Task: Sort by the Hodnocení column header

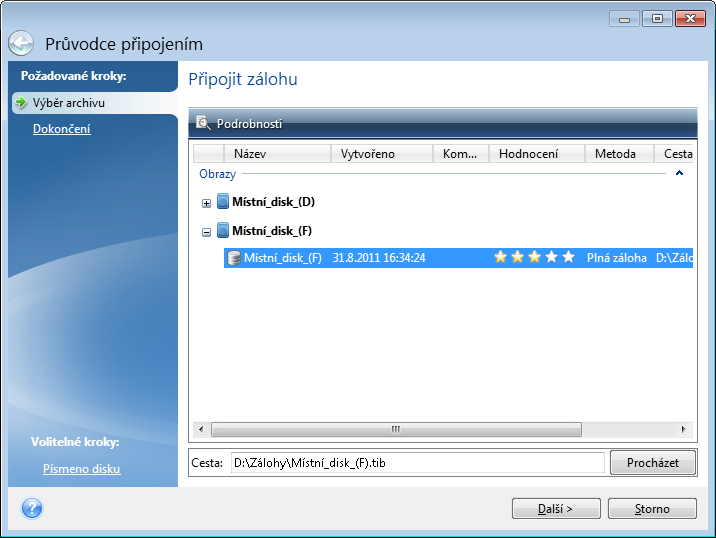Action: (x=537, y=154)
